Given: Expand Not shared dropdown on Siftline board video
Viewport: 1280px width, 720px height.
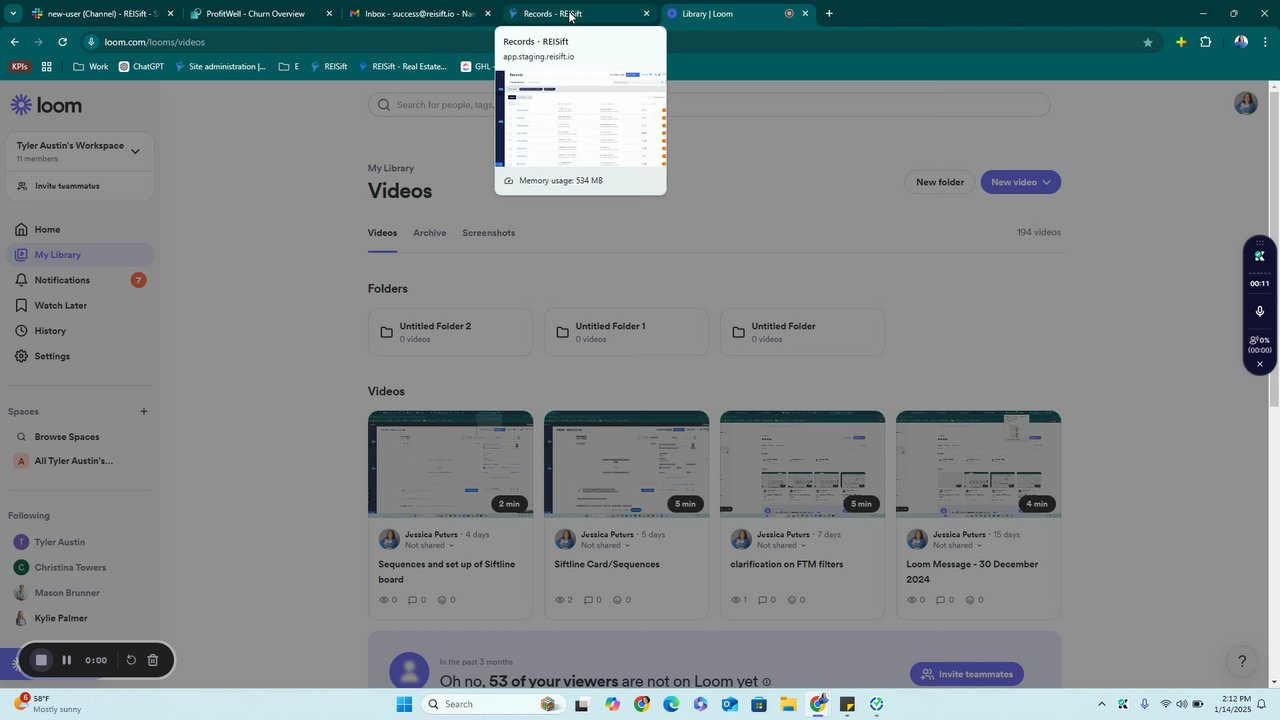Looking at the screenshot, I should coord(430,546).
